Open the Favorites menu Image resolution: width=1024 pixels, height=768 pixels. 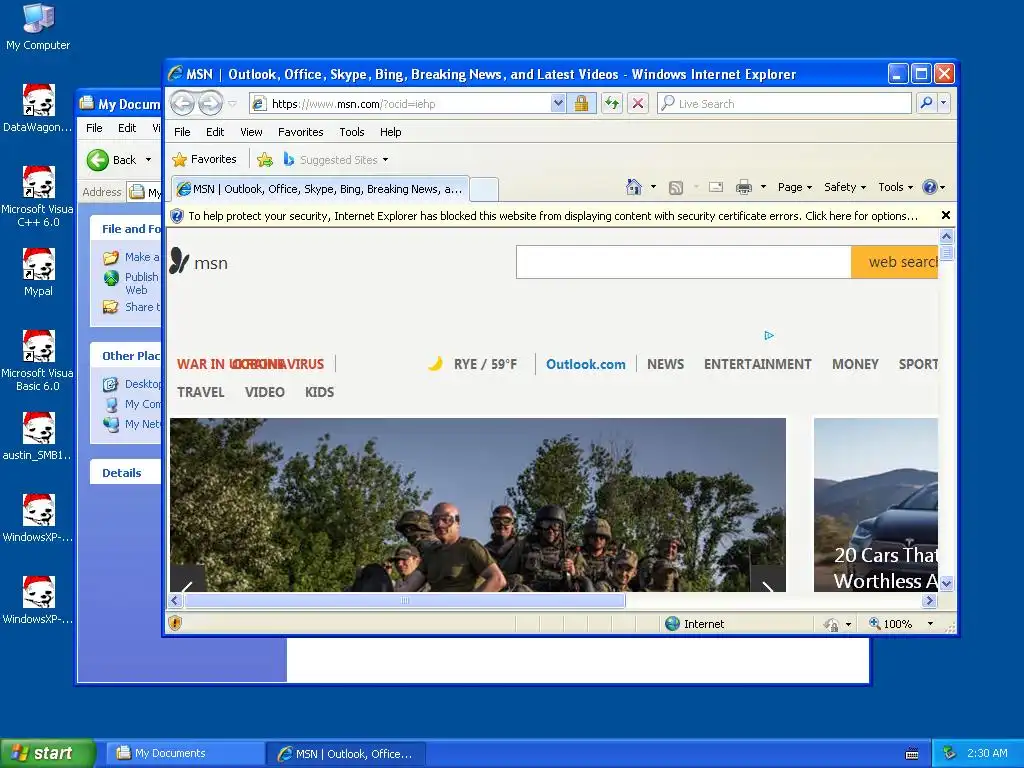click(300, 132)
